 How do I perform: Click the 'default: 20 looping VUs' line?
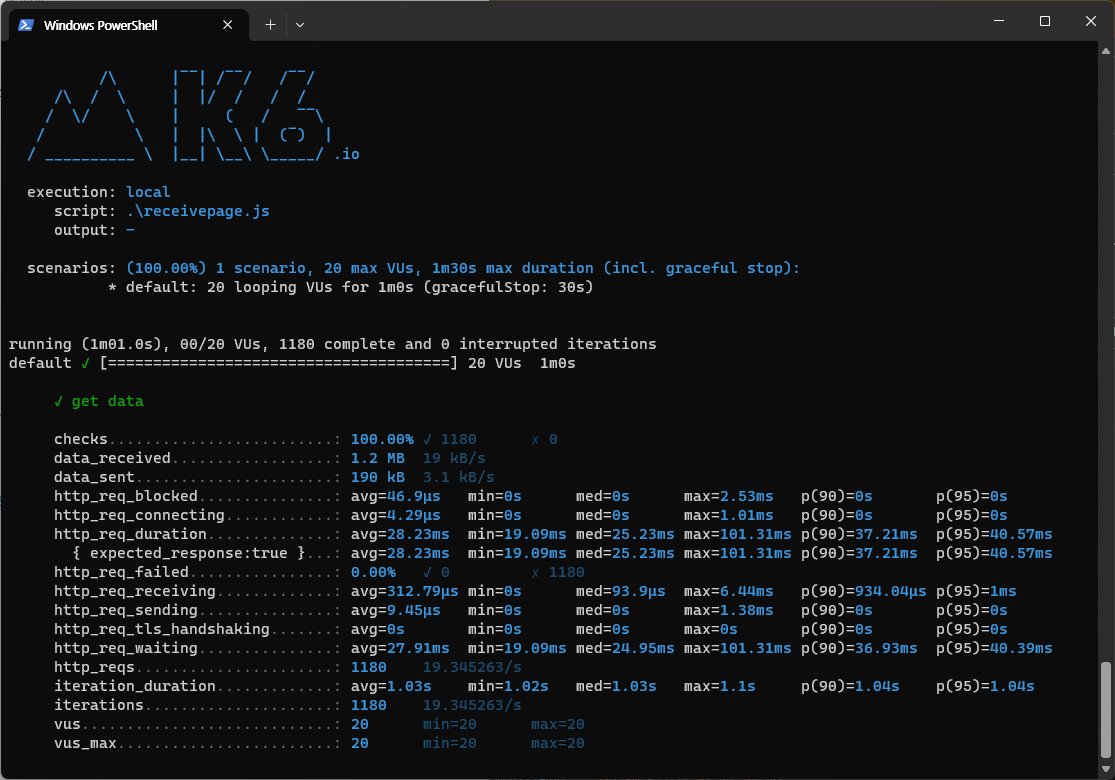click(351, 287)
